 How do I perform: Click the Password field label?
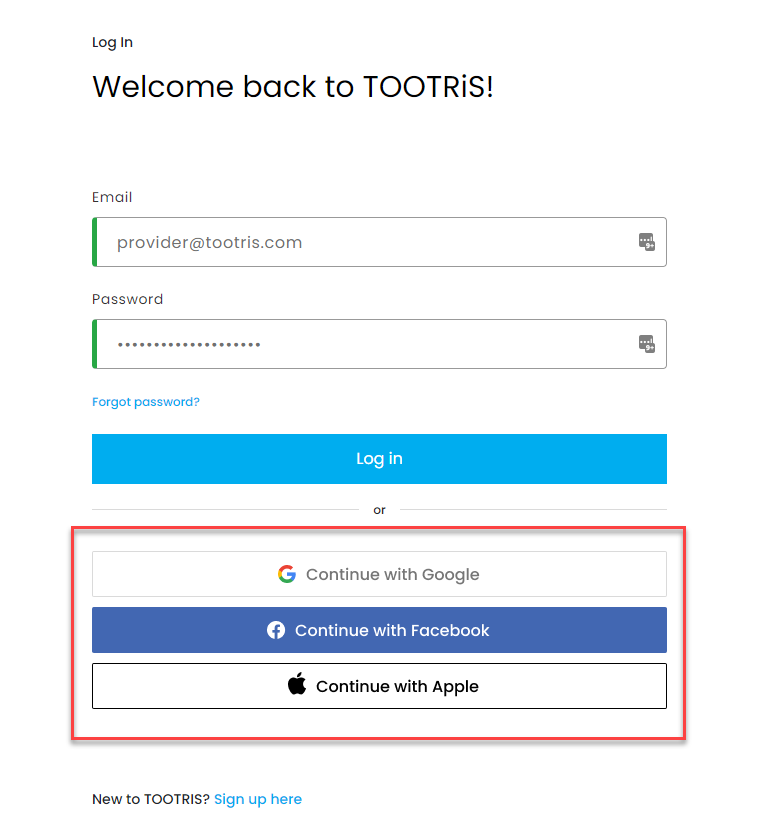127,299
